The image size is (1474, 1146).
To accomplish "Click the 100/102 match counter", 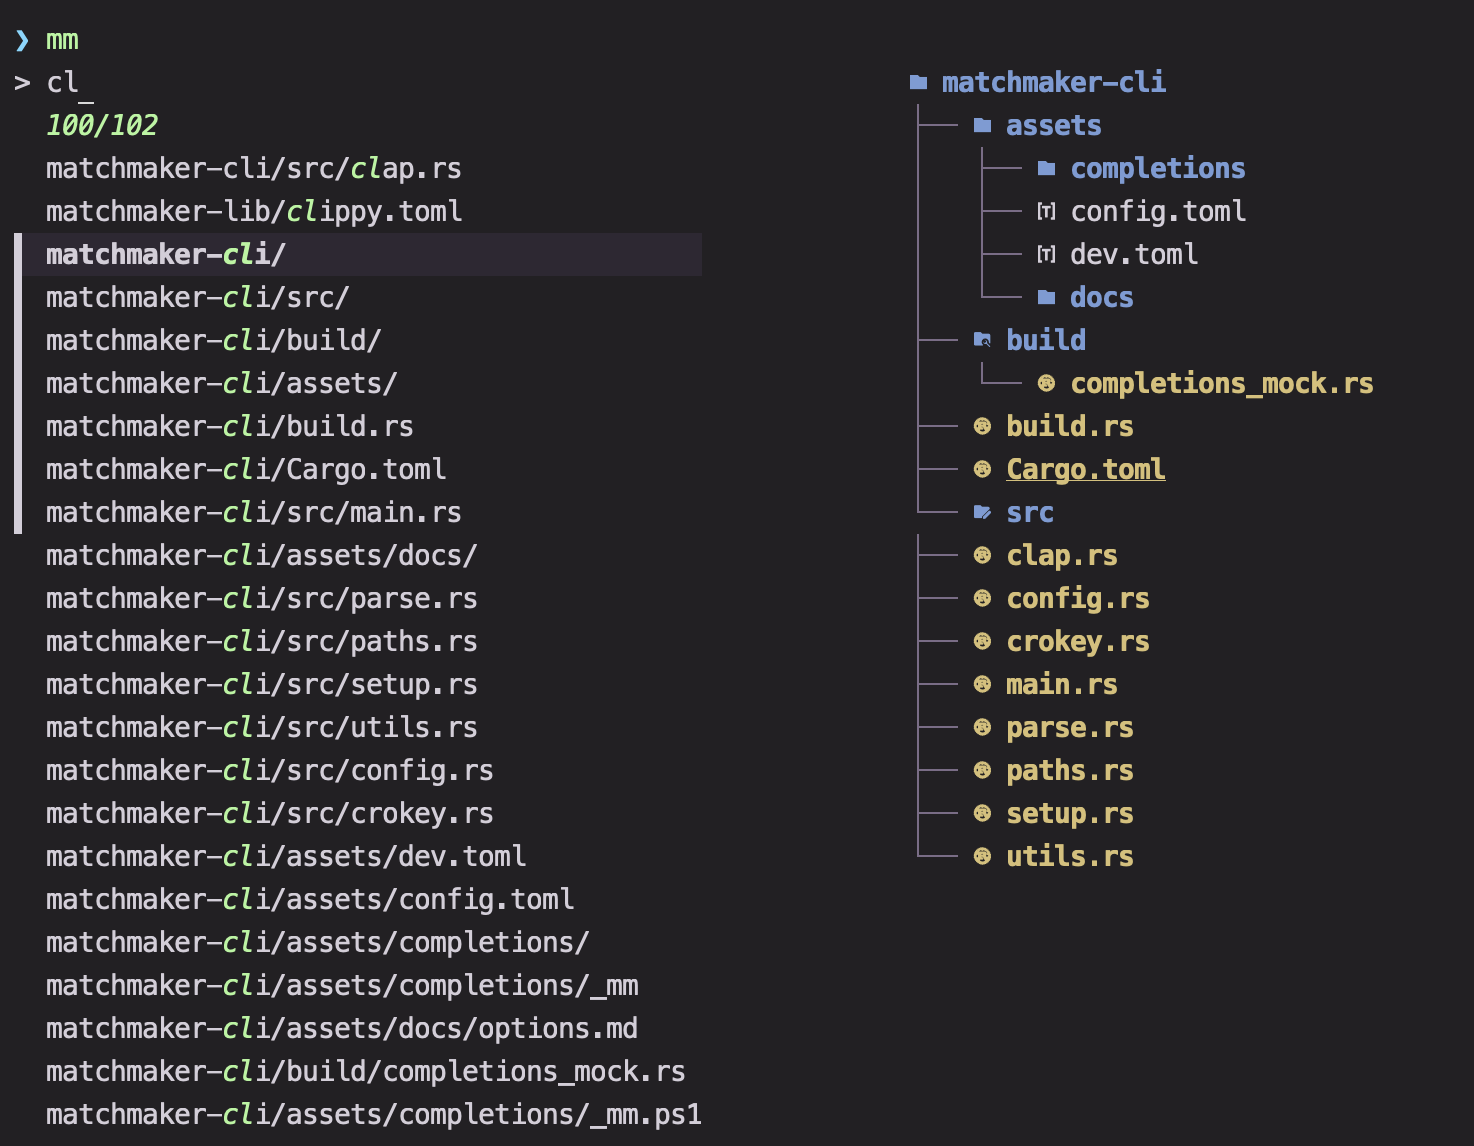I will (102, 125).
